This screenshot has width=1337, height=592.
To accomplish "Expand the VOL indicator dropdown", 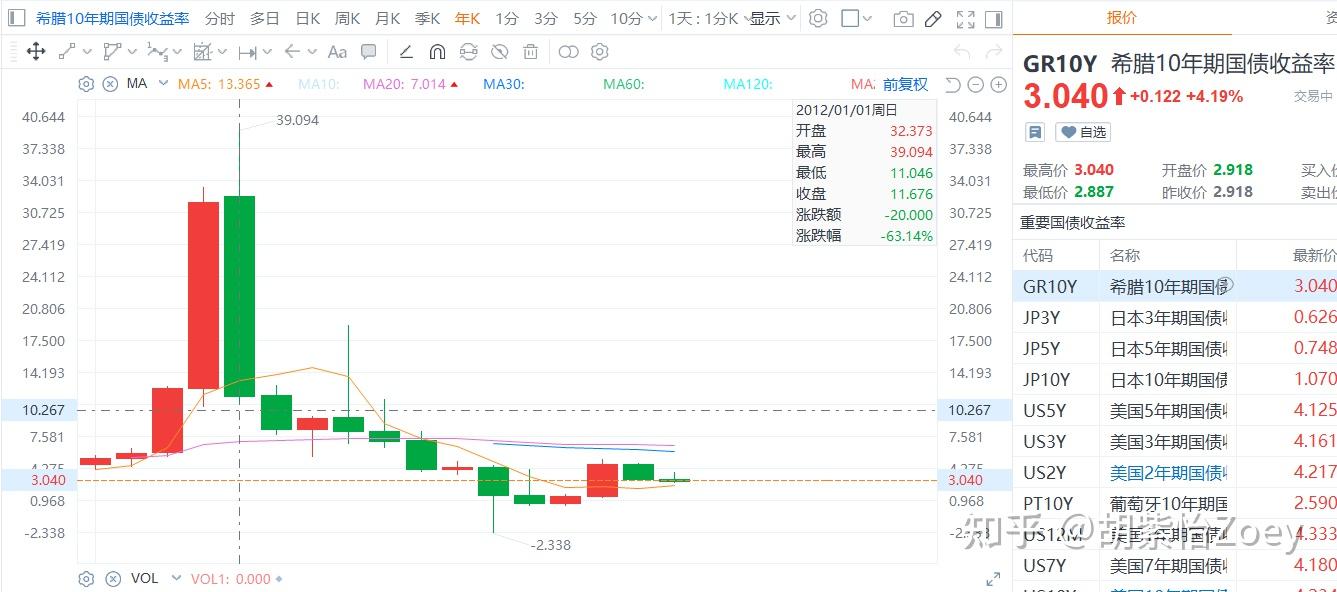I will point(177,578).
